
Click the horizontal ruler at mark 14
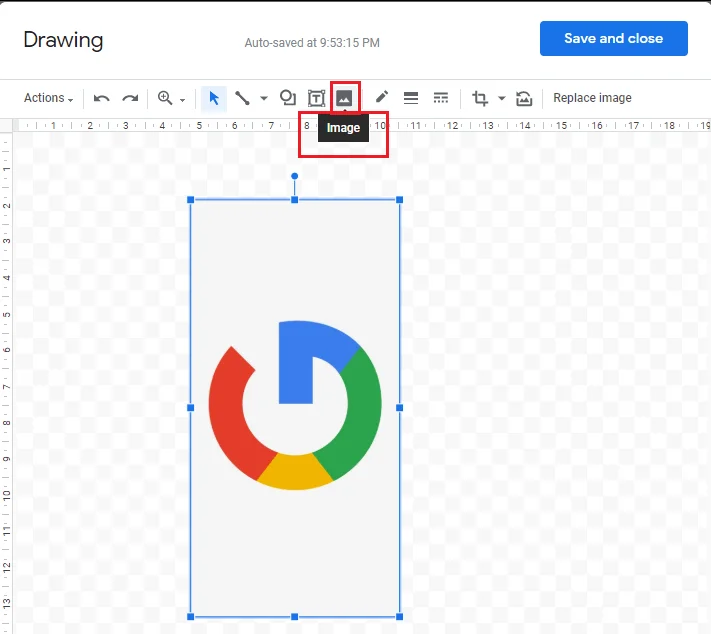coord(525,126)
